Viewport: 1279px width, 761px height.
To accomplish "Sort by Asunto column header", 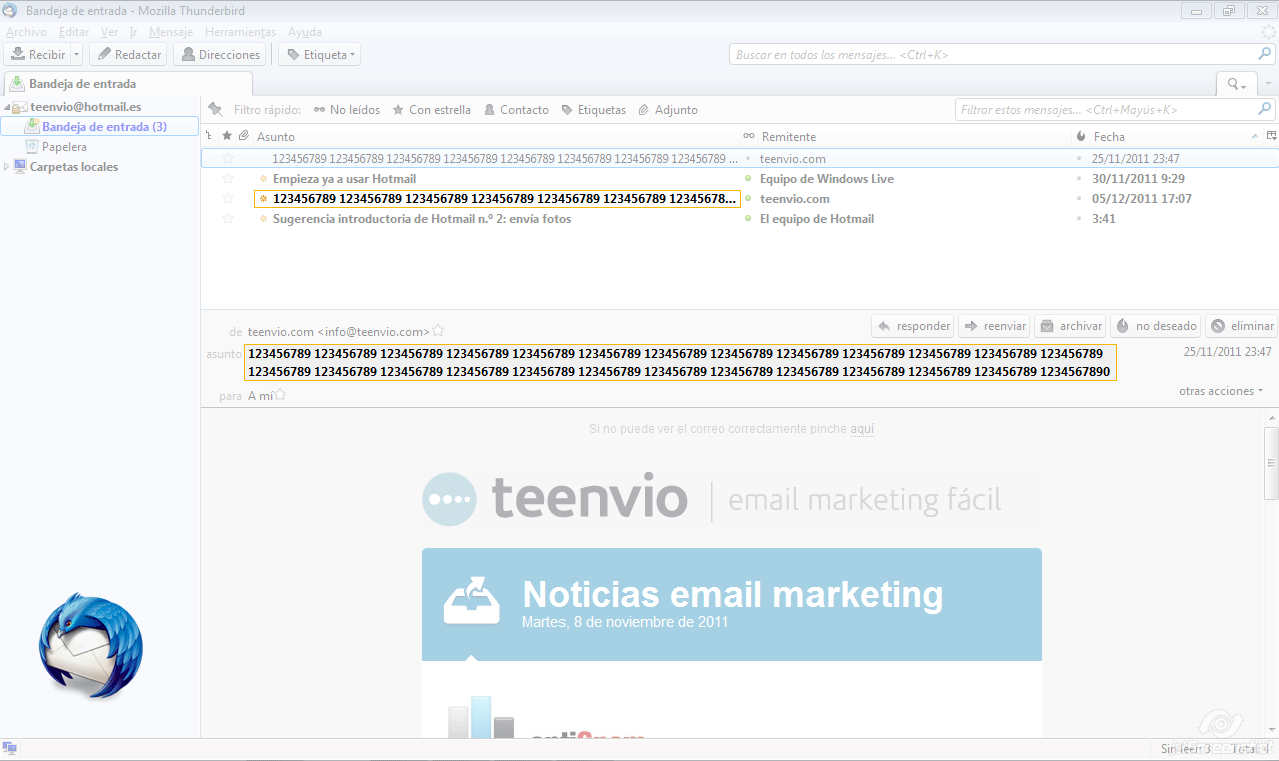I will 495,136.
